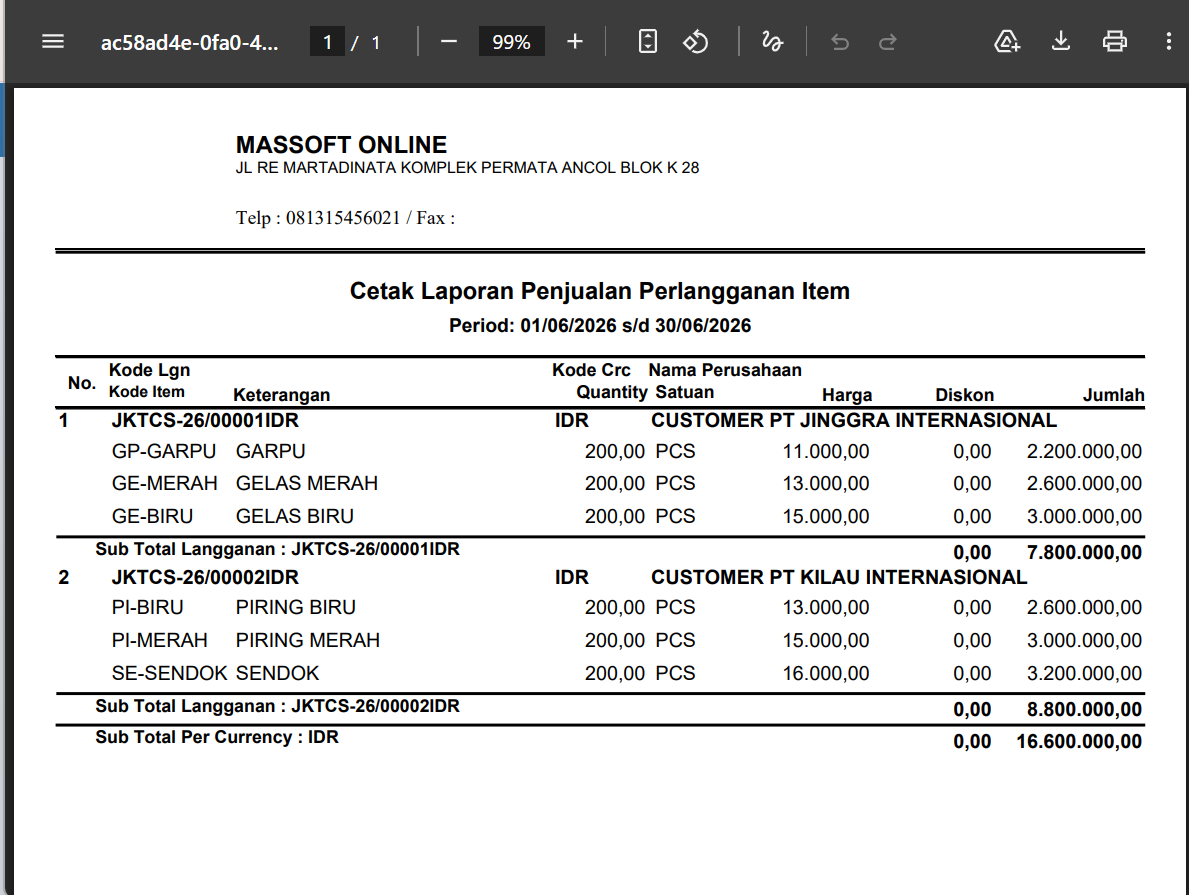Toggle the fit to page button
1189x895 pixels.
648,42
